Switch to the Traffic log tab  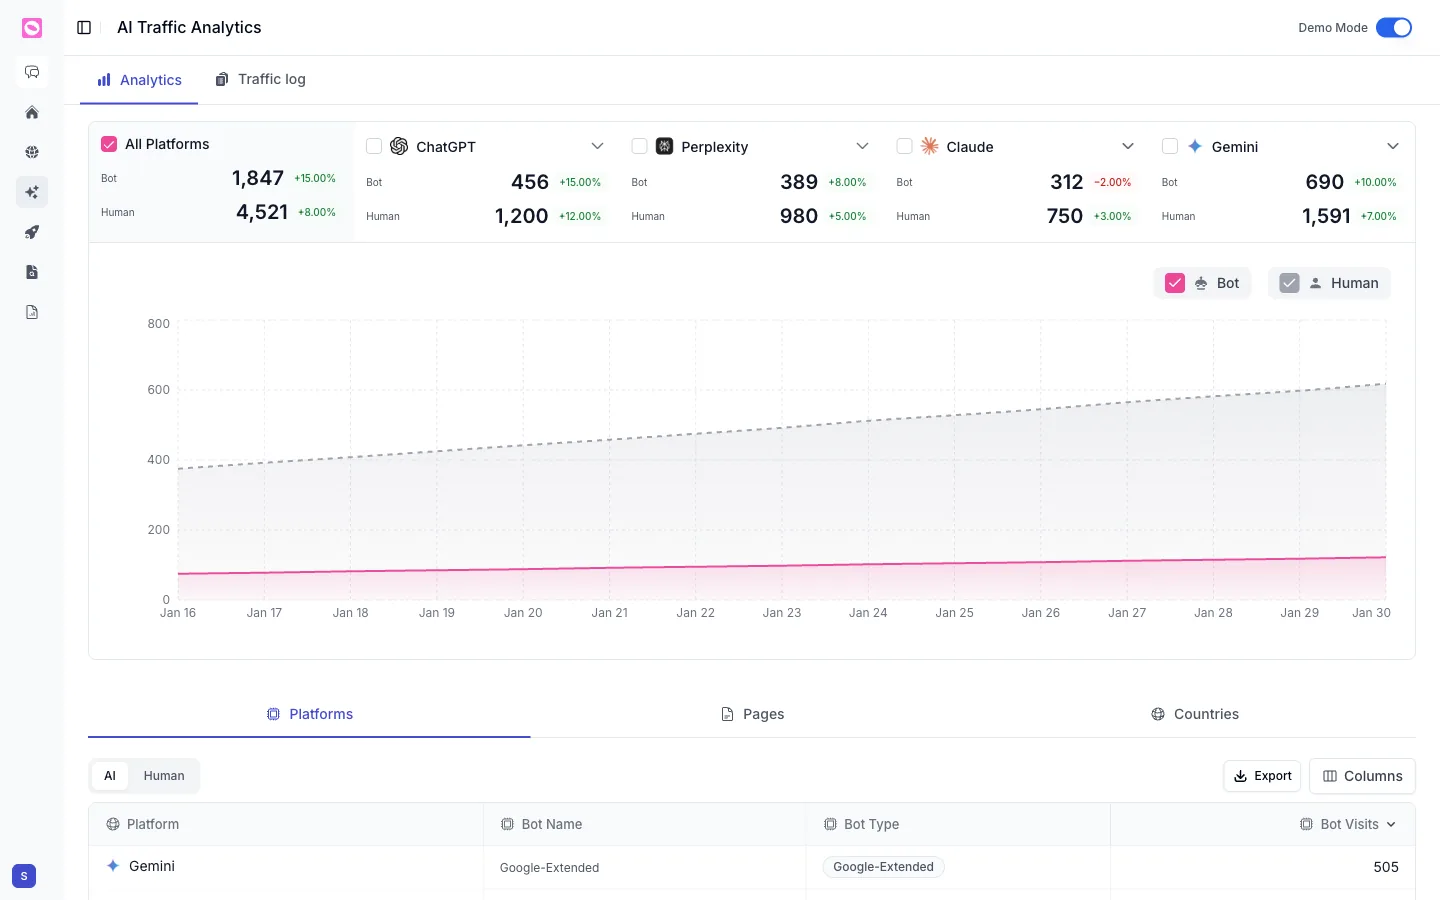(x=261, y=79)
